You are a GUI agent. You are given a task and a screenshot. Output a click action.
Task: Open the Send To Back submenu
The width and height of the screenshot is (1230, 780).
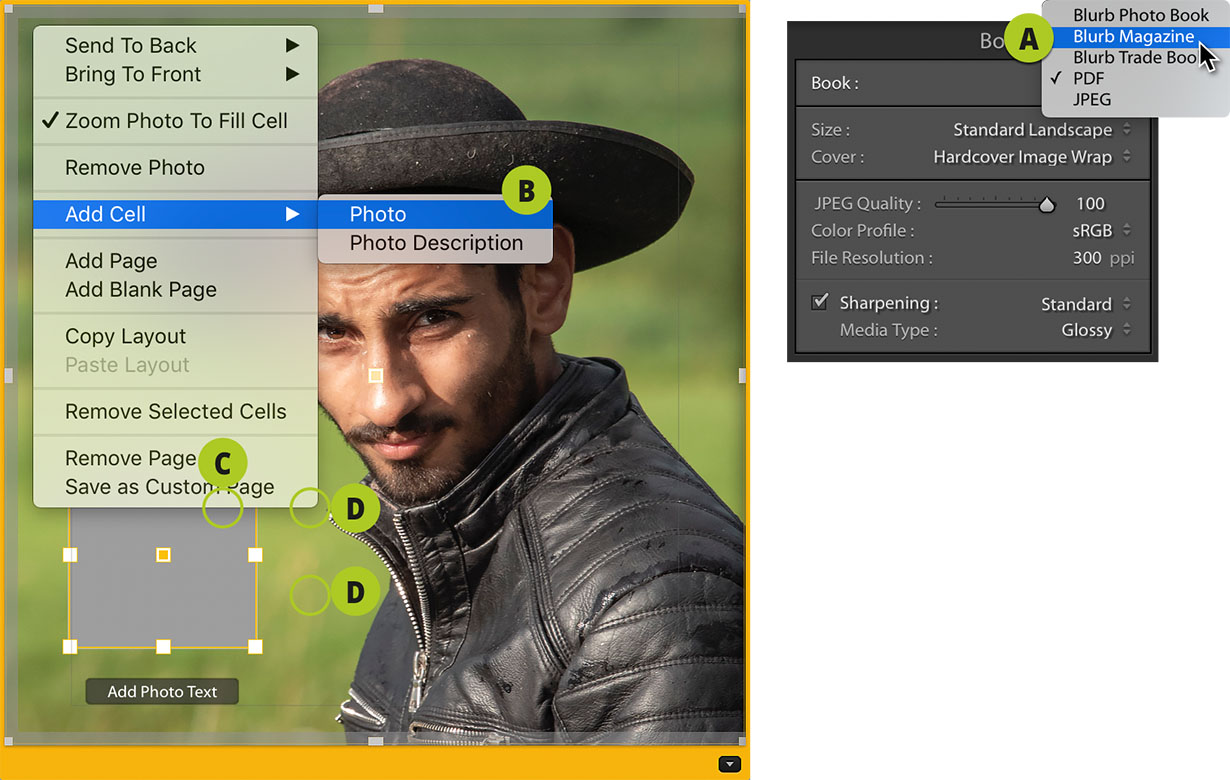coord(175,46)
